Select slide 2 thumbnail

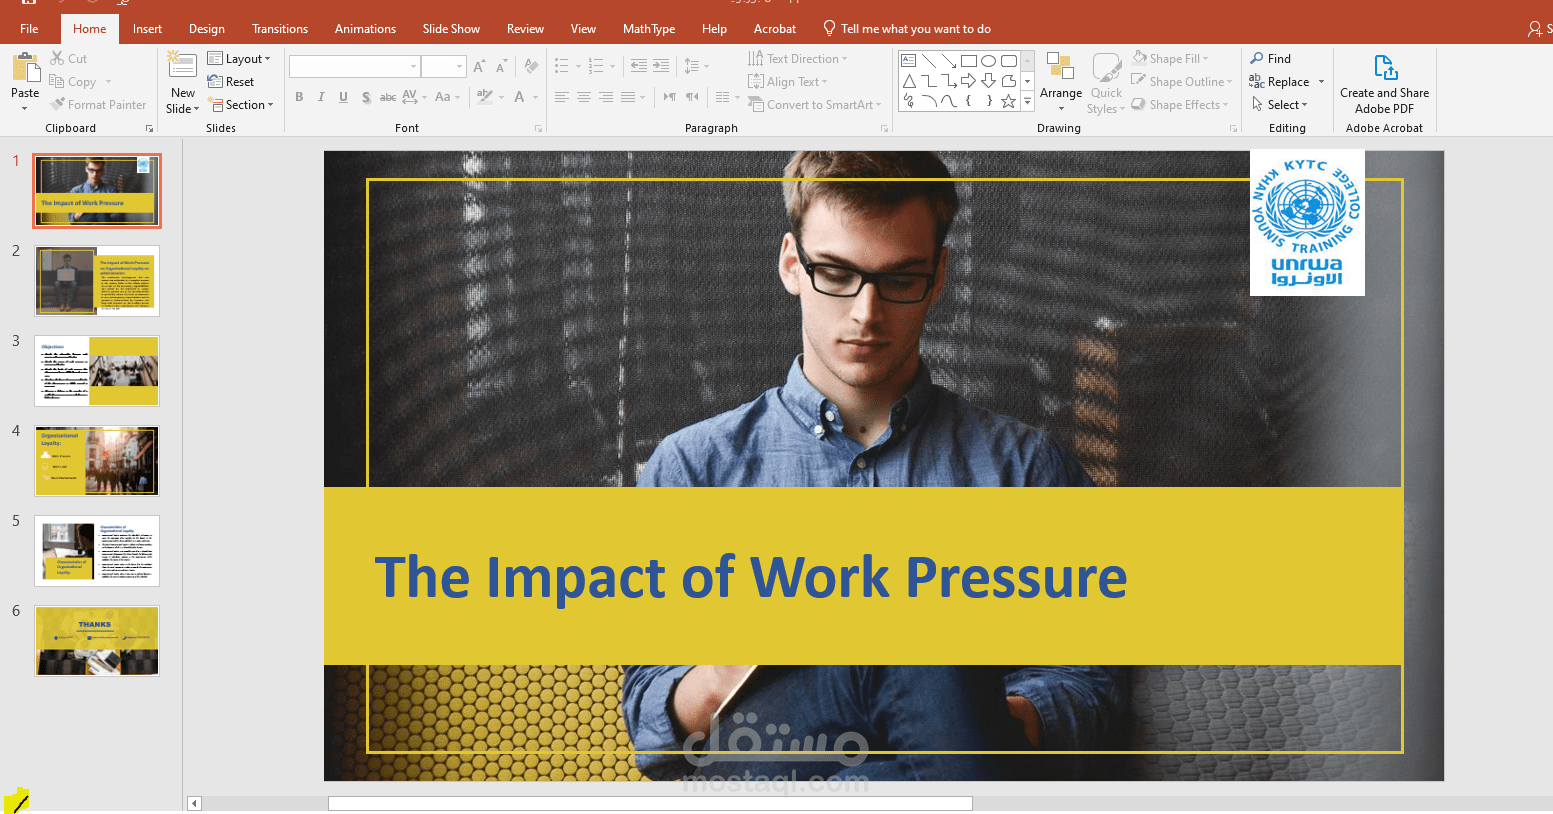click(x=97, y=281)
